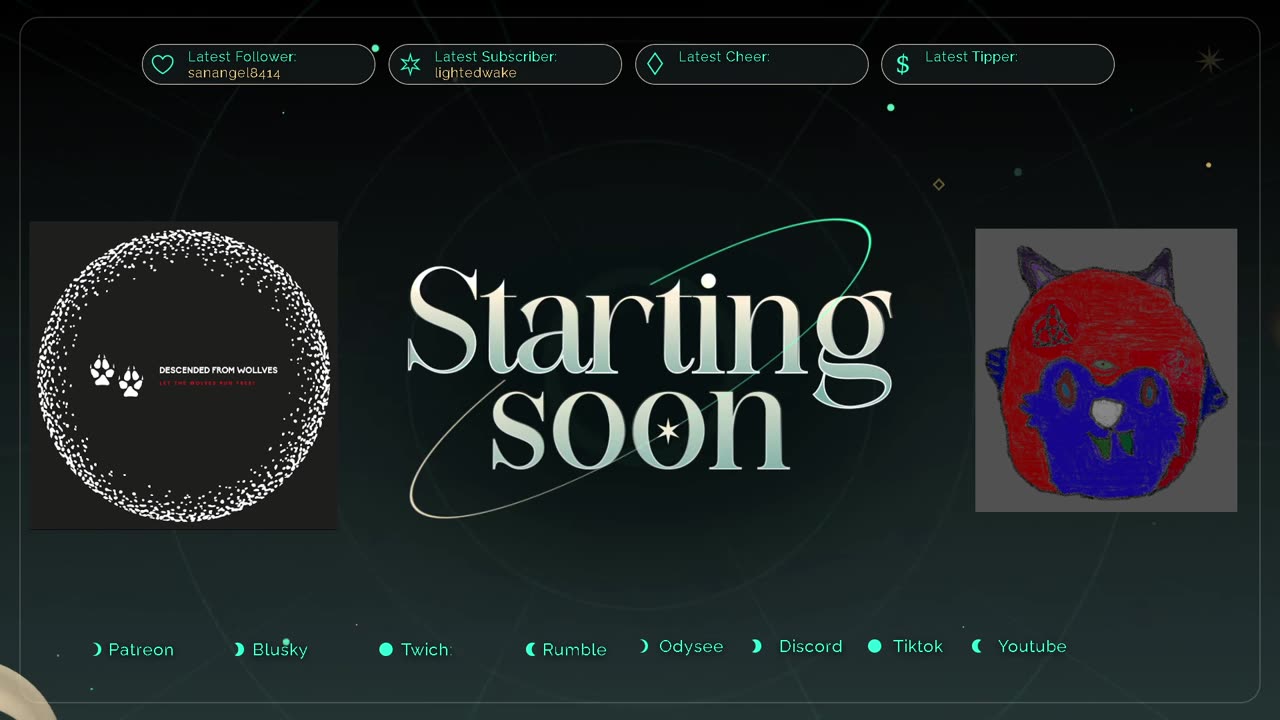Click the moon icon next to Rumble

click(531, 649)
